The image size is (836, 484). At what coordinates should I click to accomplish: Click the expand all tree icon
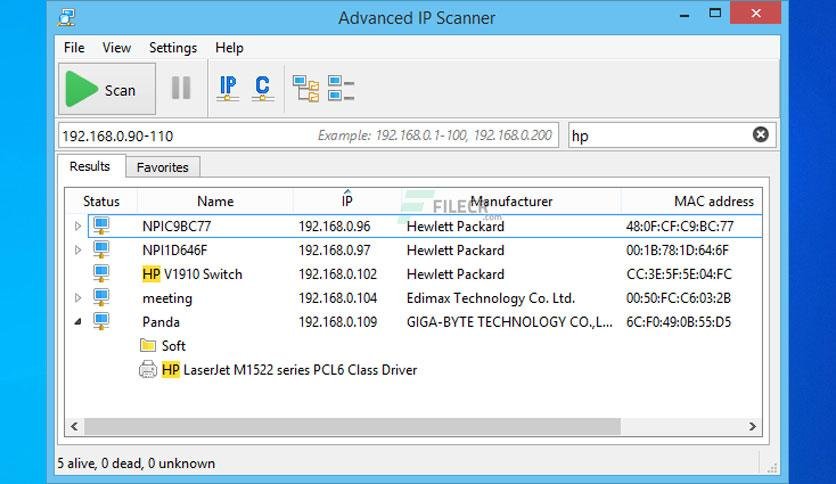[306, 88]
